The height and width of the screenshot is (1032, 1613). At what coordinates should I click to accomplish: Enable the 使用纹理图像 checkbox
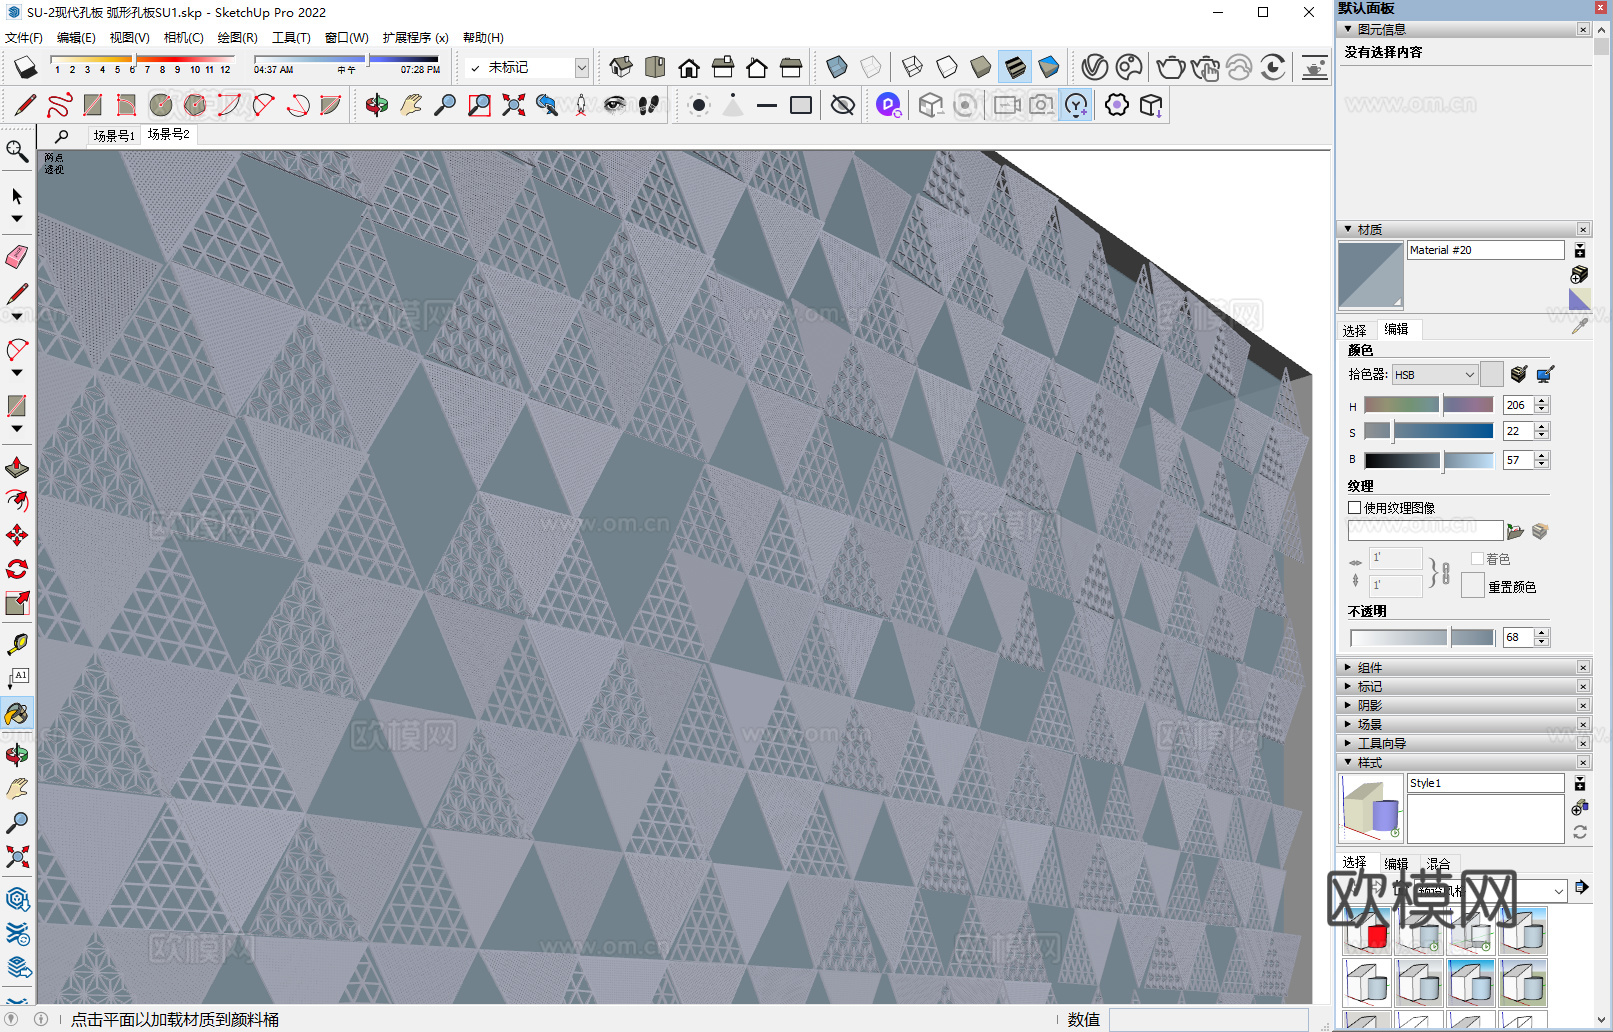1355,508
